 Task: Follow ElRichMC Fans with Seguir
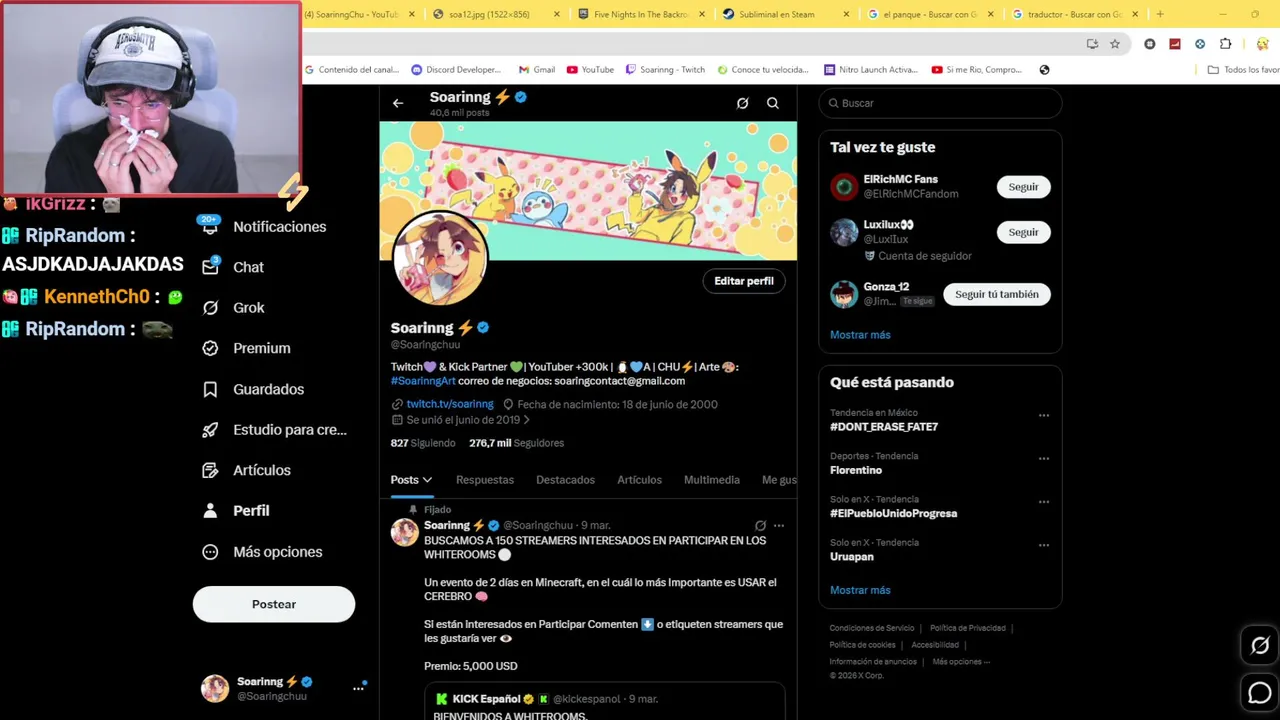click(x=1023, y=187)
